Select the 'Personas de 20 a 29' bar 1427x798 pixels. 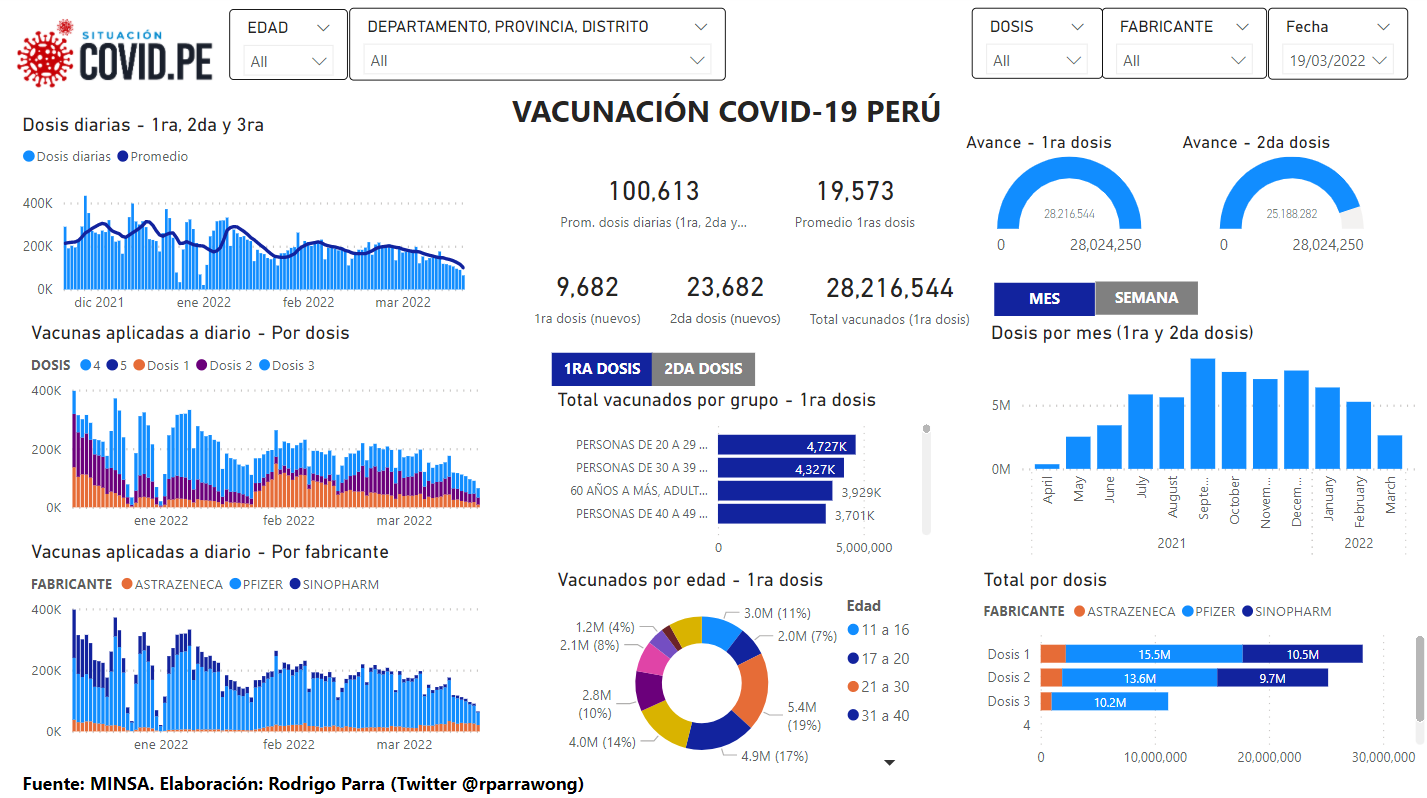point(786,445)
